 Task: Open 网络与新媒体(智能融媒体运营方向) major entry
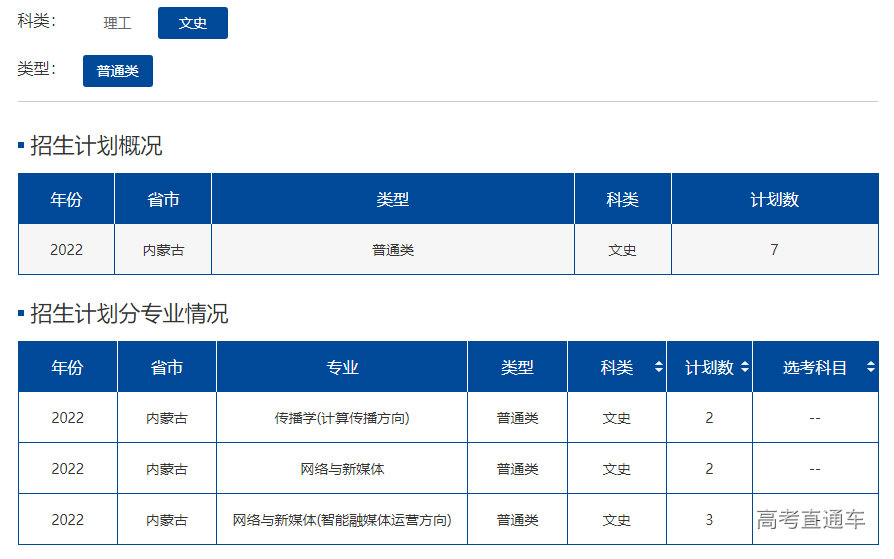(x=342, y=520)
